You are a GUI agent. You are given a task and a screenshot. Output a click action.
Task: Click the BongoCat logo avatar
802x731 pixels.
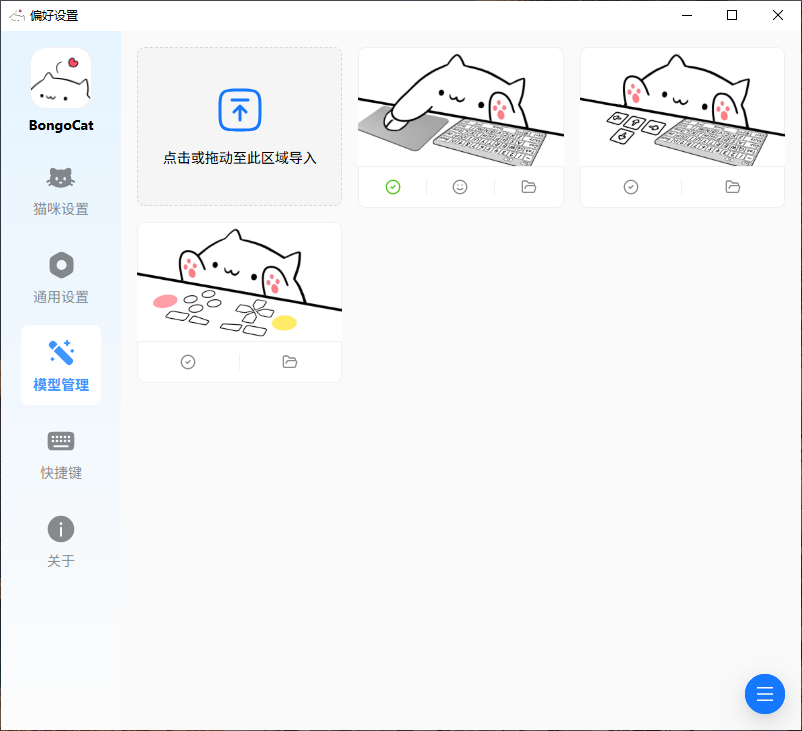click(x=61, y=78)
